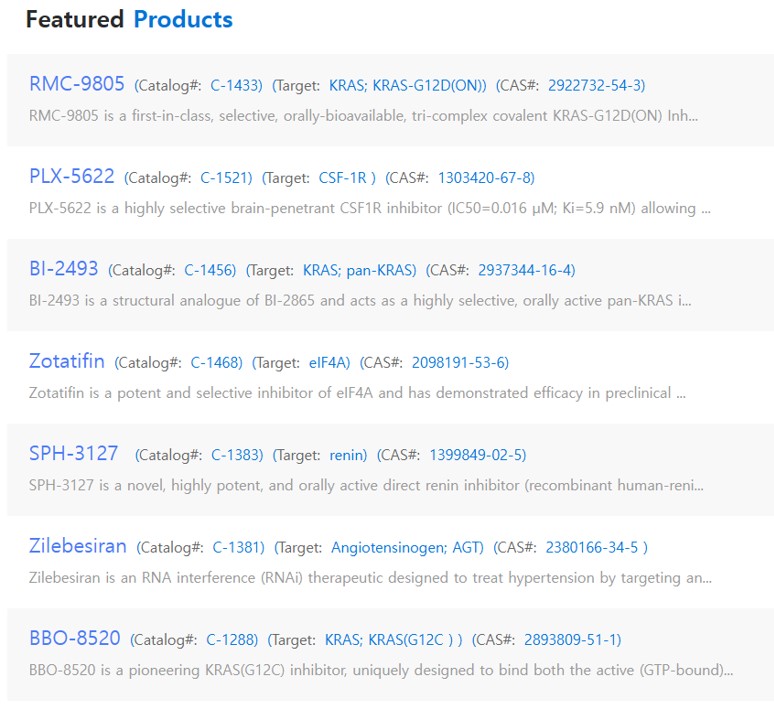The height and width of the screenshot is (709, 774).
Task: Open the CSF-1R target link
Action: pyautogui.click(x=347, y=178)
